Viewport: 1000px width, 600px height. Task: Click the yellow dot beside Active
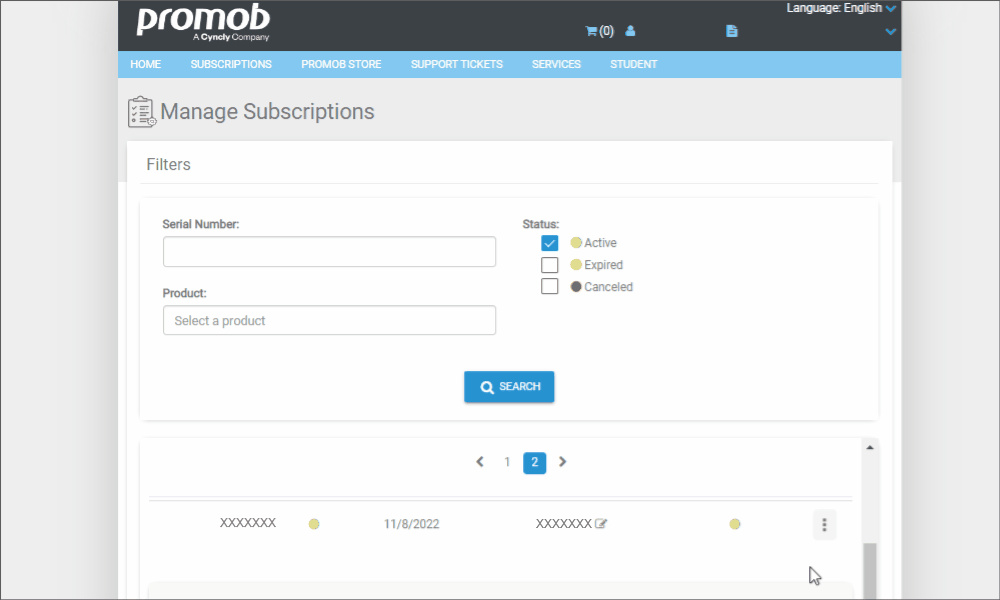pos(576,242)
